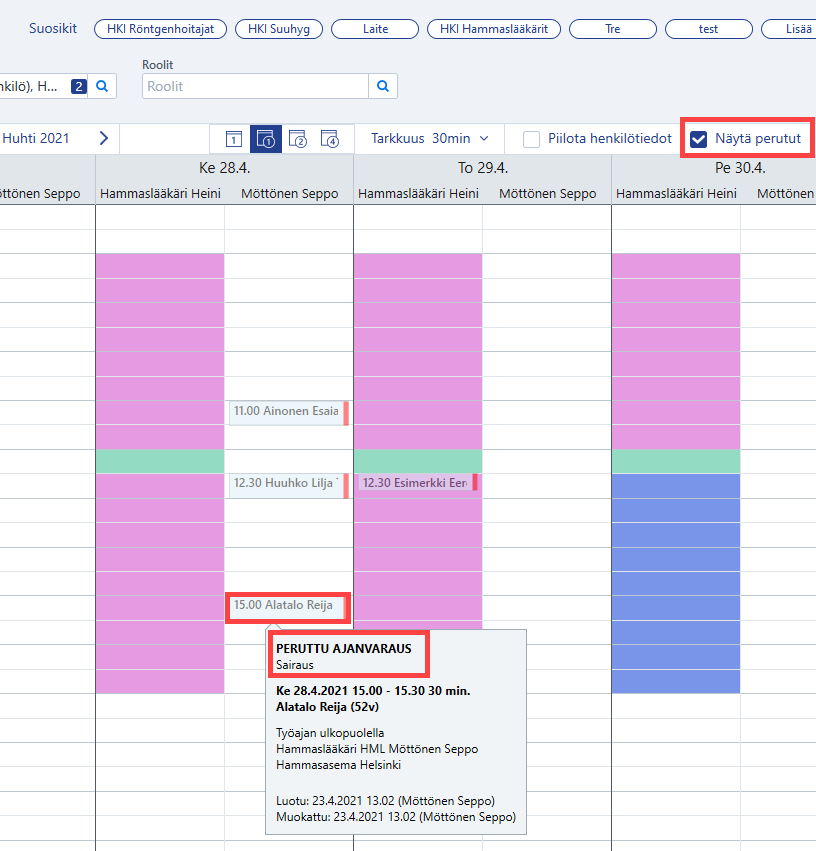Select the one-week calendar view icon
816x851 pixels.
click(266, 139)
